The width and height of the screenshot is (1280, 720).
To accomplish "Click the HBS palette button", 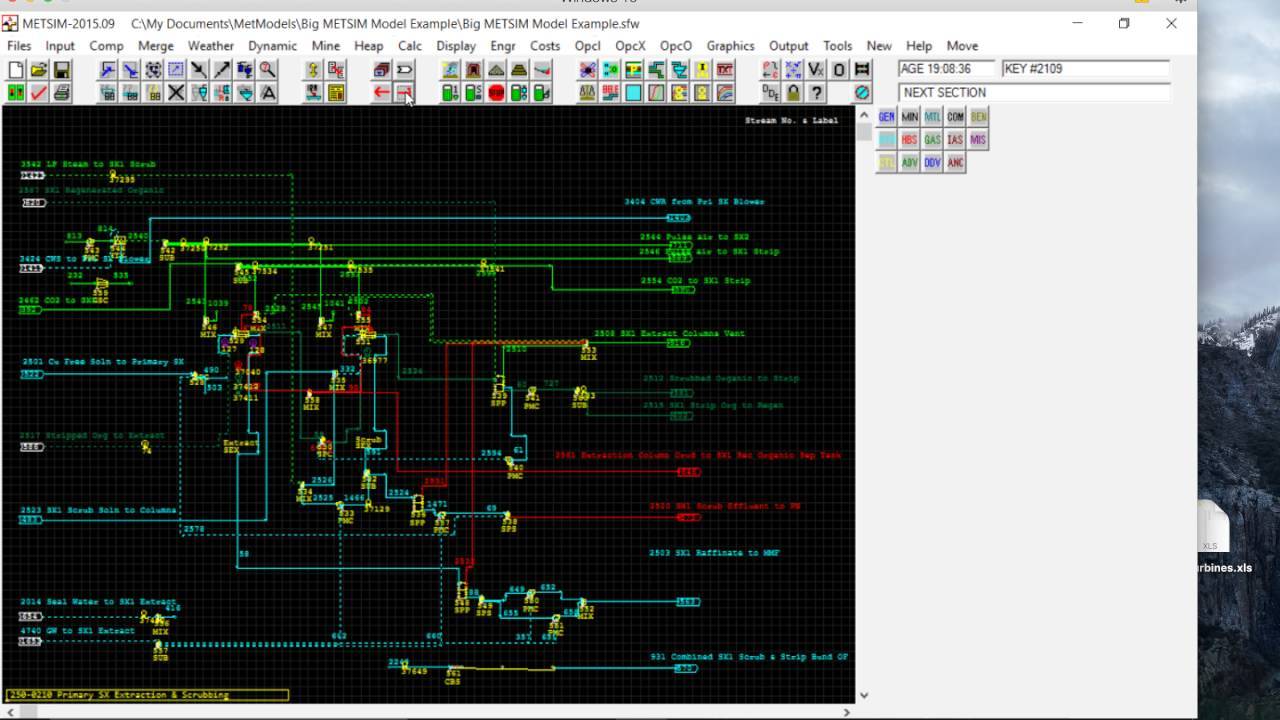I will [909, 140].
